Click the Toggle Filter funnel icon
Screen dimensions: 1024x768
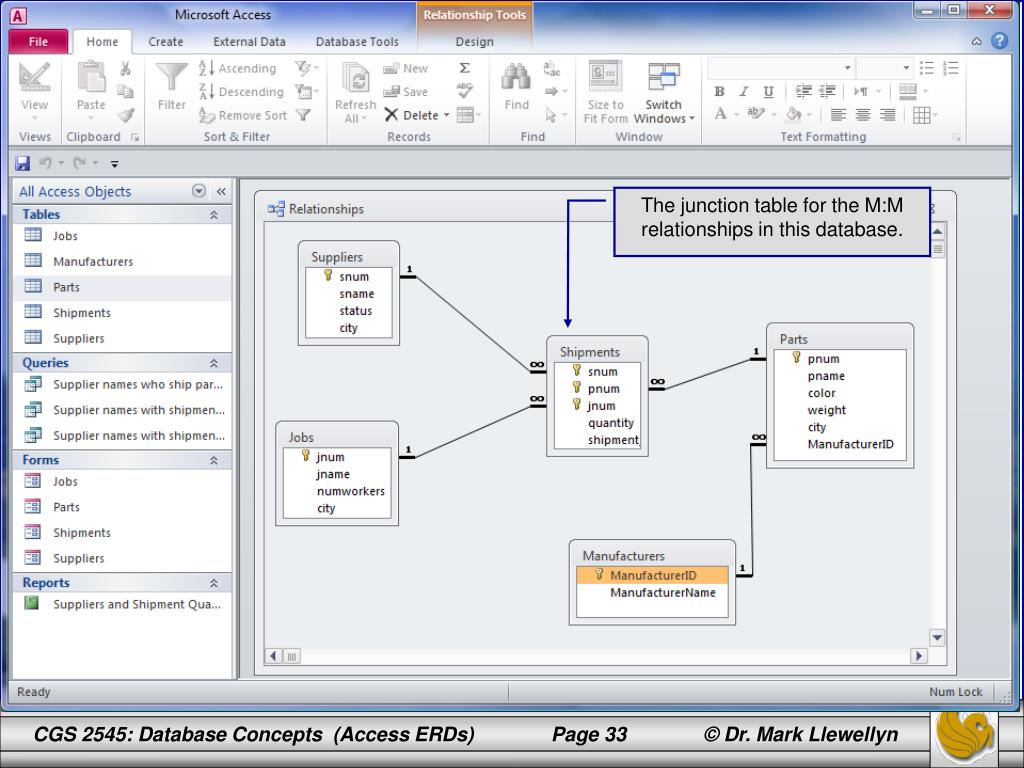pos(303,115)
